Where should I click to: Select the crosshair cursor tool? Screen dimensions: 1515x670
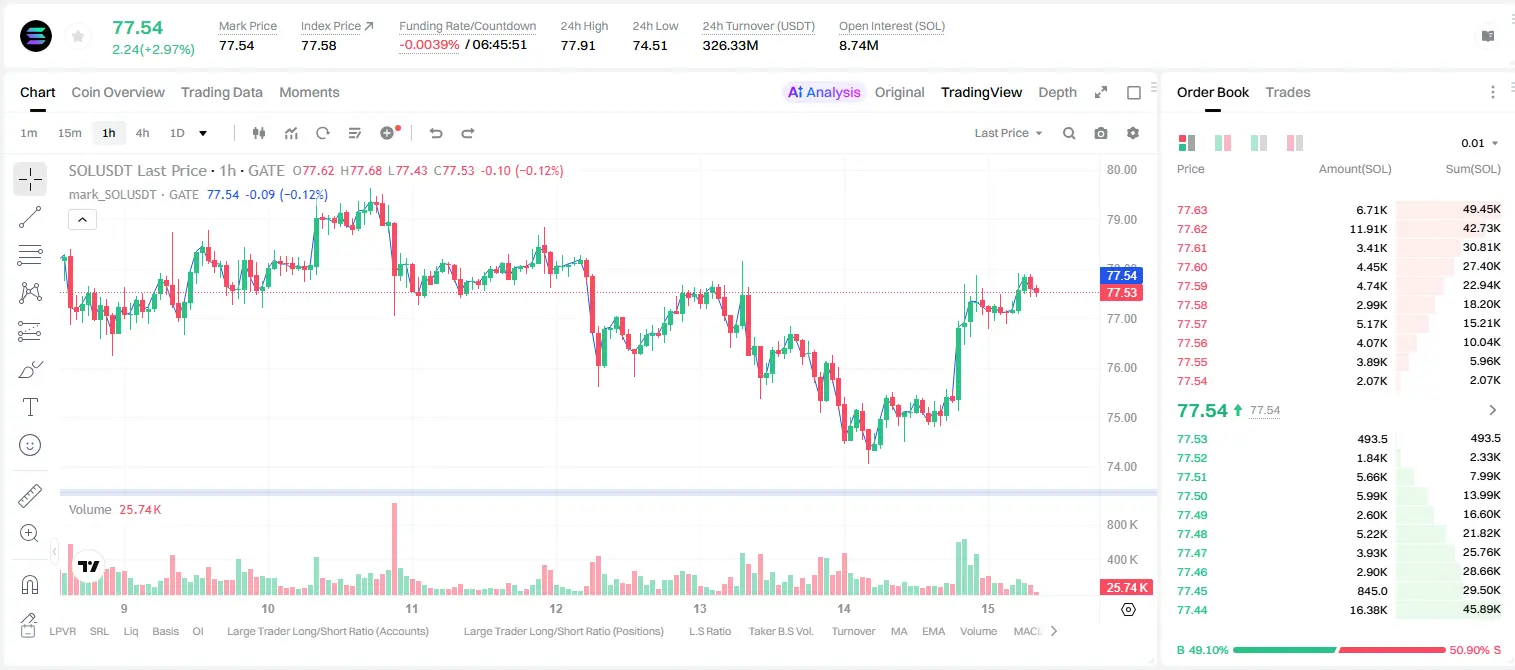pos(30,179)
